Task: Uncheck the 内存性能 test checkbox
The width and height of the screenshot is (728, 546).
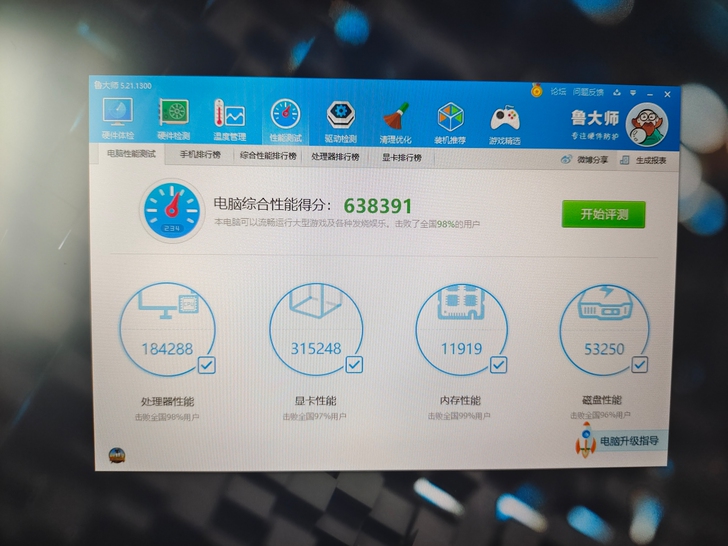Action: coord(499,364)
